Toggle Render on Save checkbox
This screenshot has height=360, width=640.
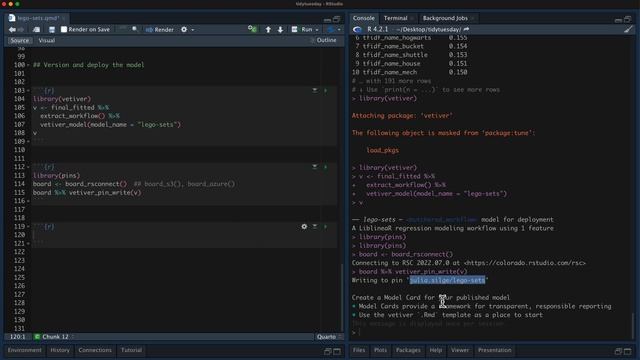64,29
